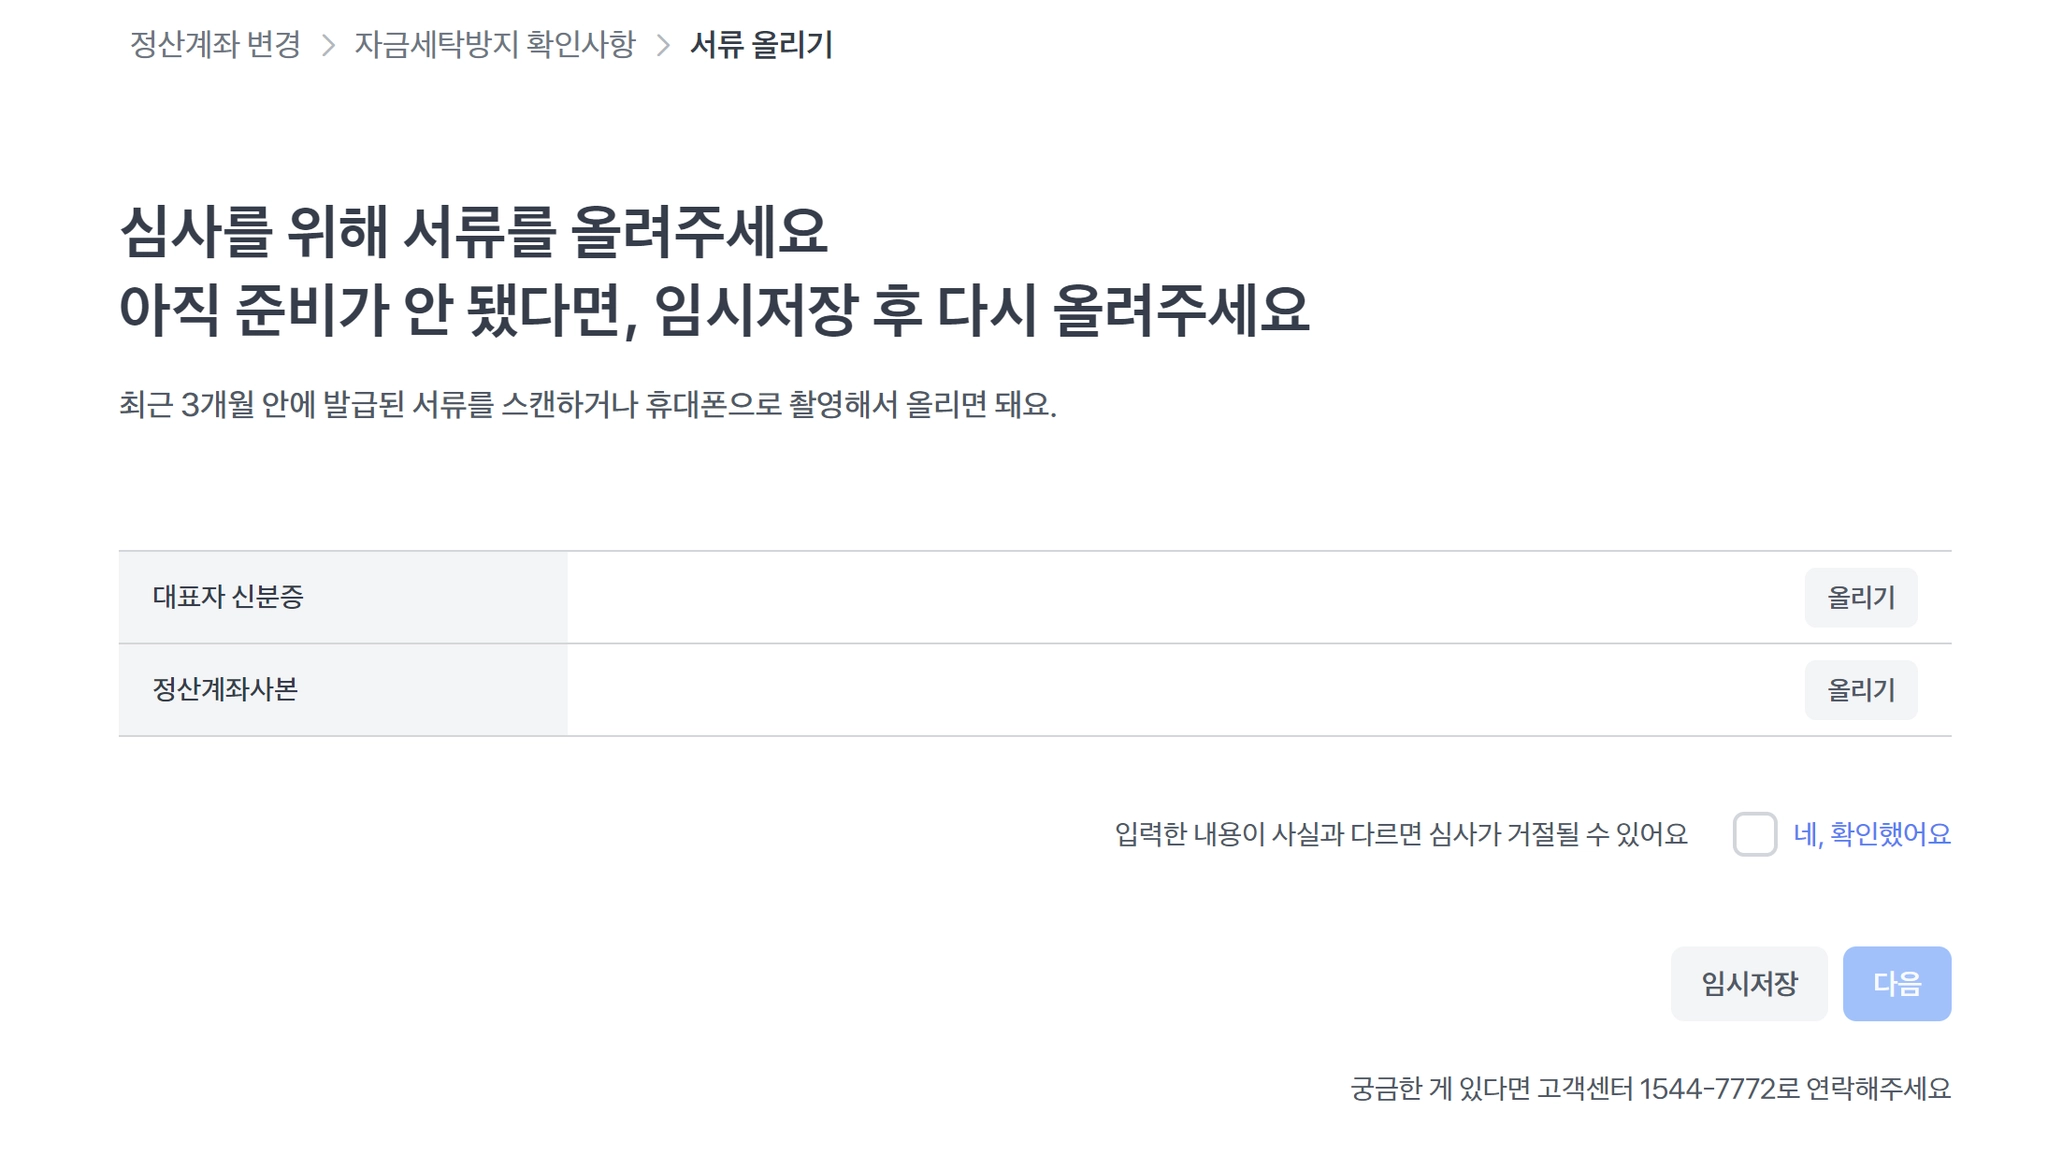Image resolution: width=2048 pixels, height=1156 pixels.
Task: Click the 최근 3개월 안에 발급된 서류 description
Action: pos(587,405)
